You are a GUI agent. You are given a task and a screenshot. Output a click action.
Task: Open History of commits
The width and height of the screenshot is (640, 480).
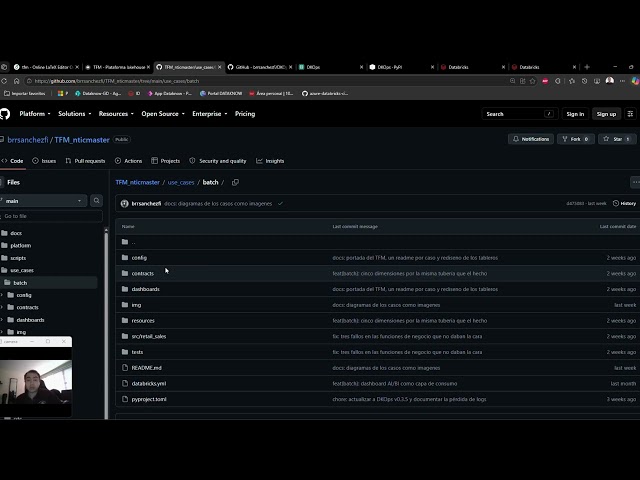tap(624, 203)
